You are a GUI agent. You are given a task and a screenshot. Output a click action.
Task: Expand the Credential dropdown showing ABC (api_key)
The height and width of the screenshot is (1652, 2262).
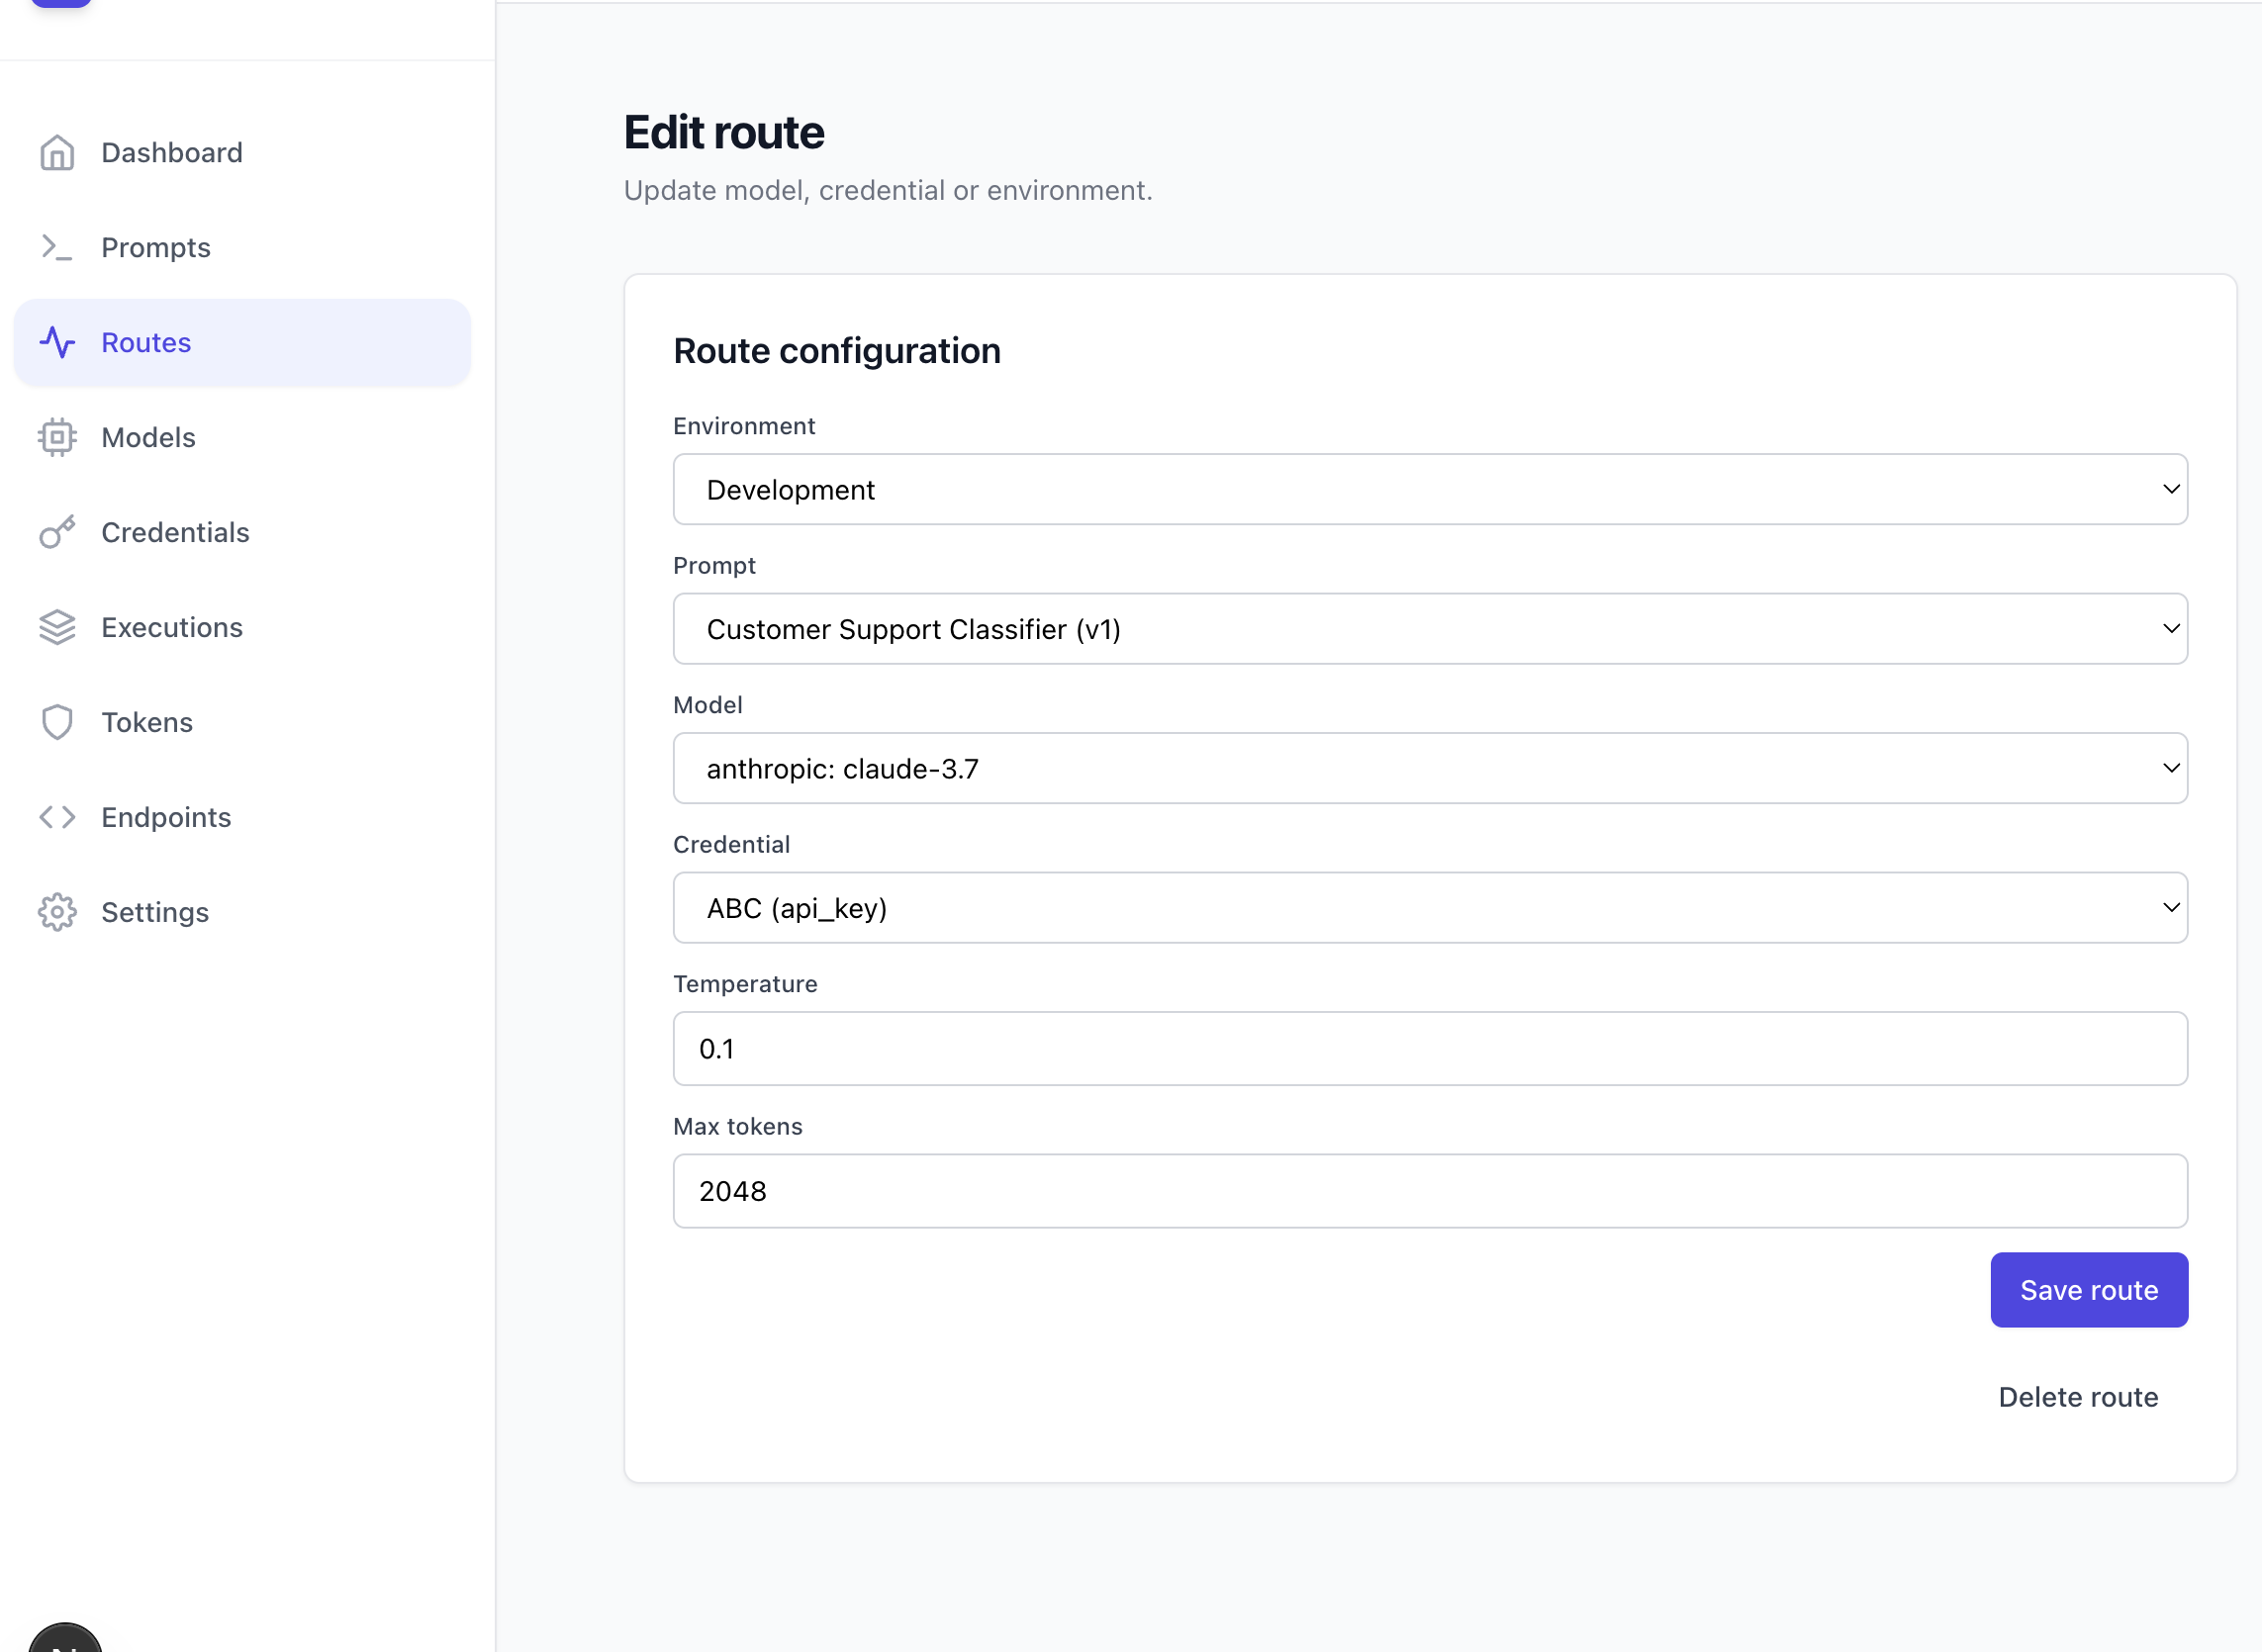[x=1429, y=908]
